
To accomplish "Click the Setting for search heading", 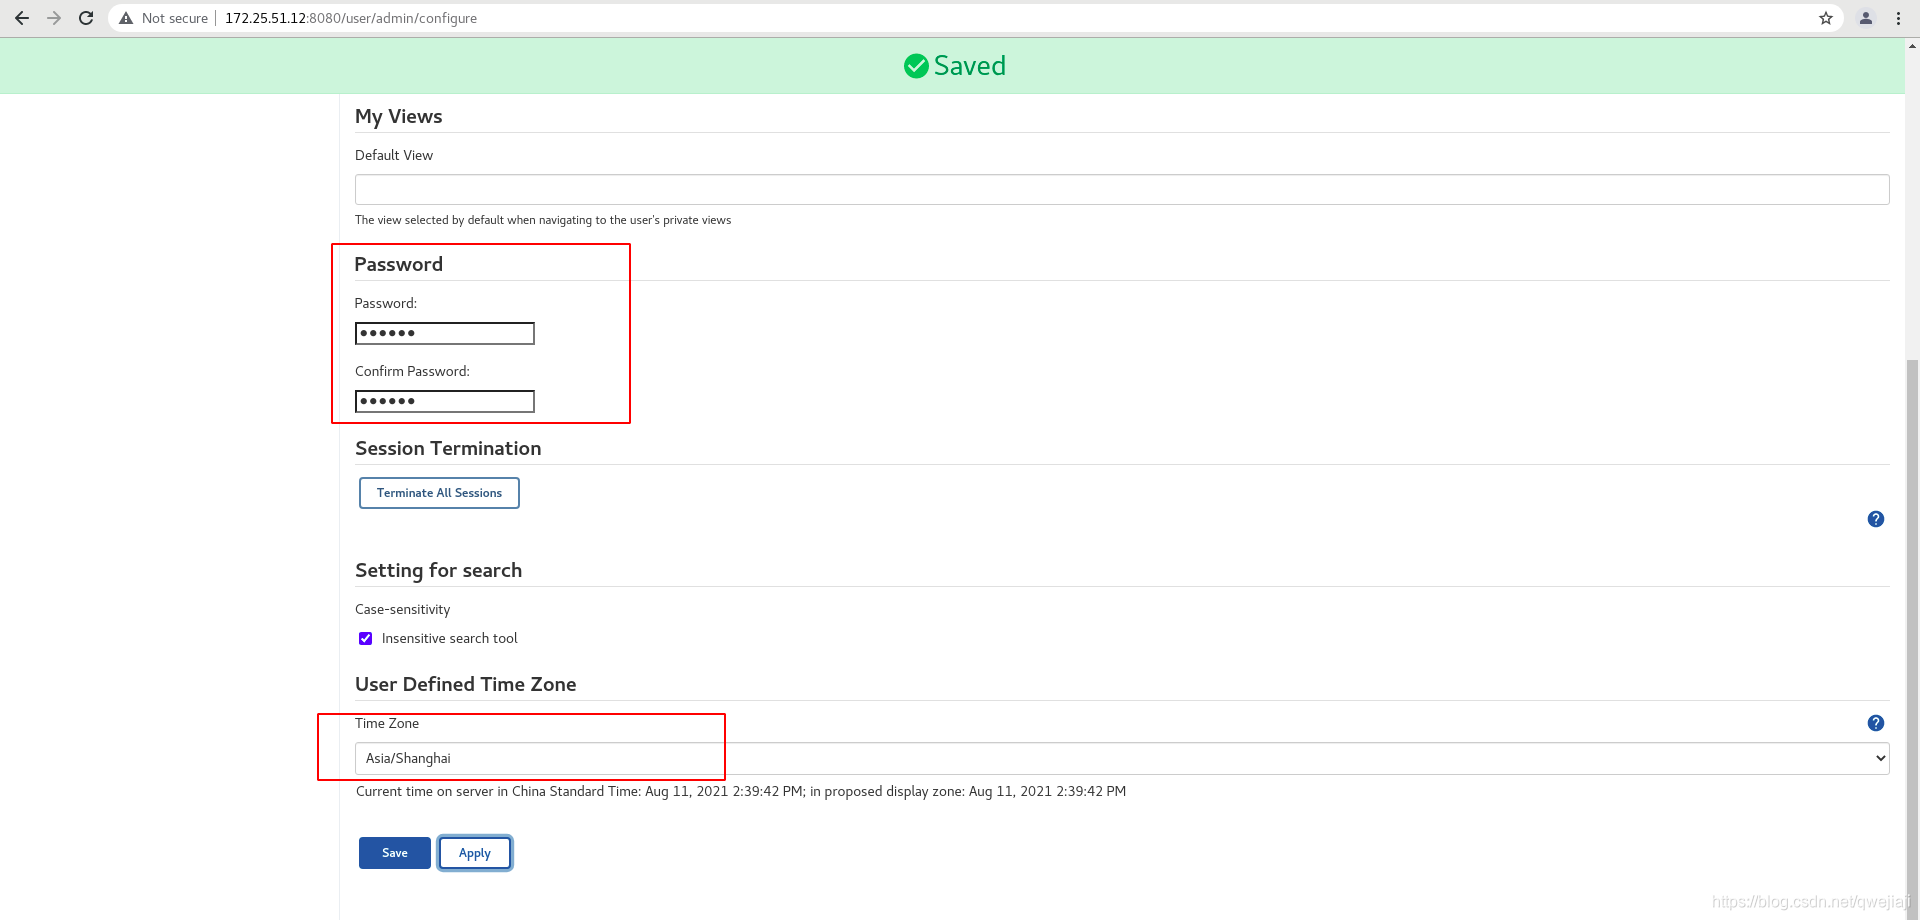I will [x=438, y=571].
